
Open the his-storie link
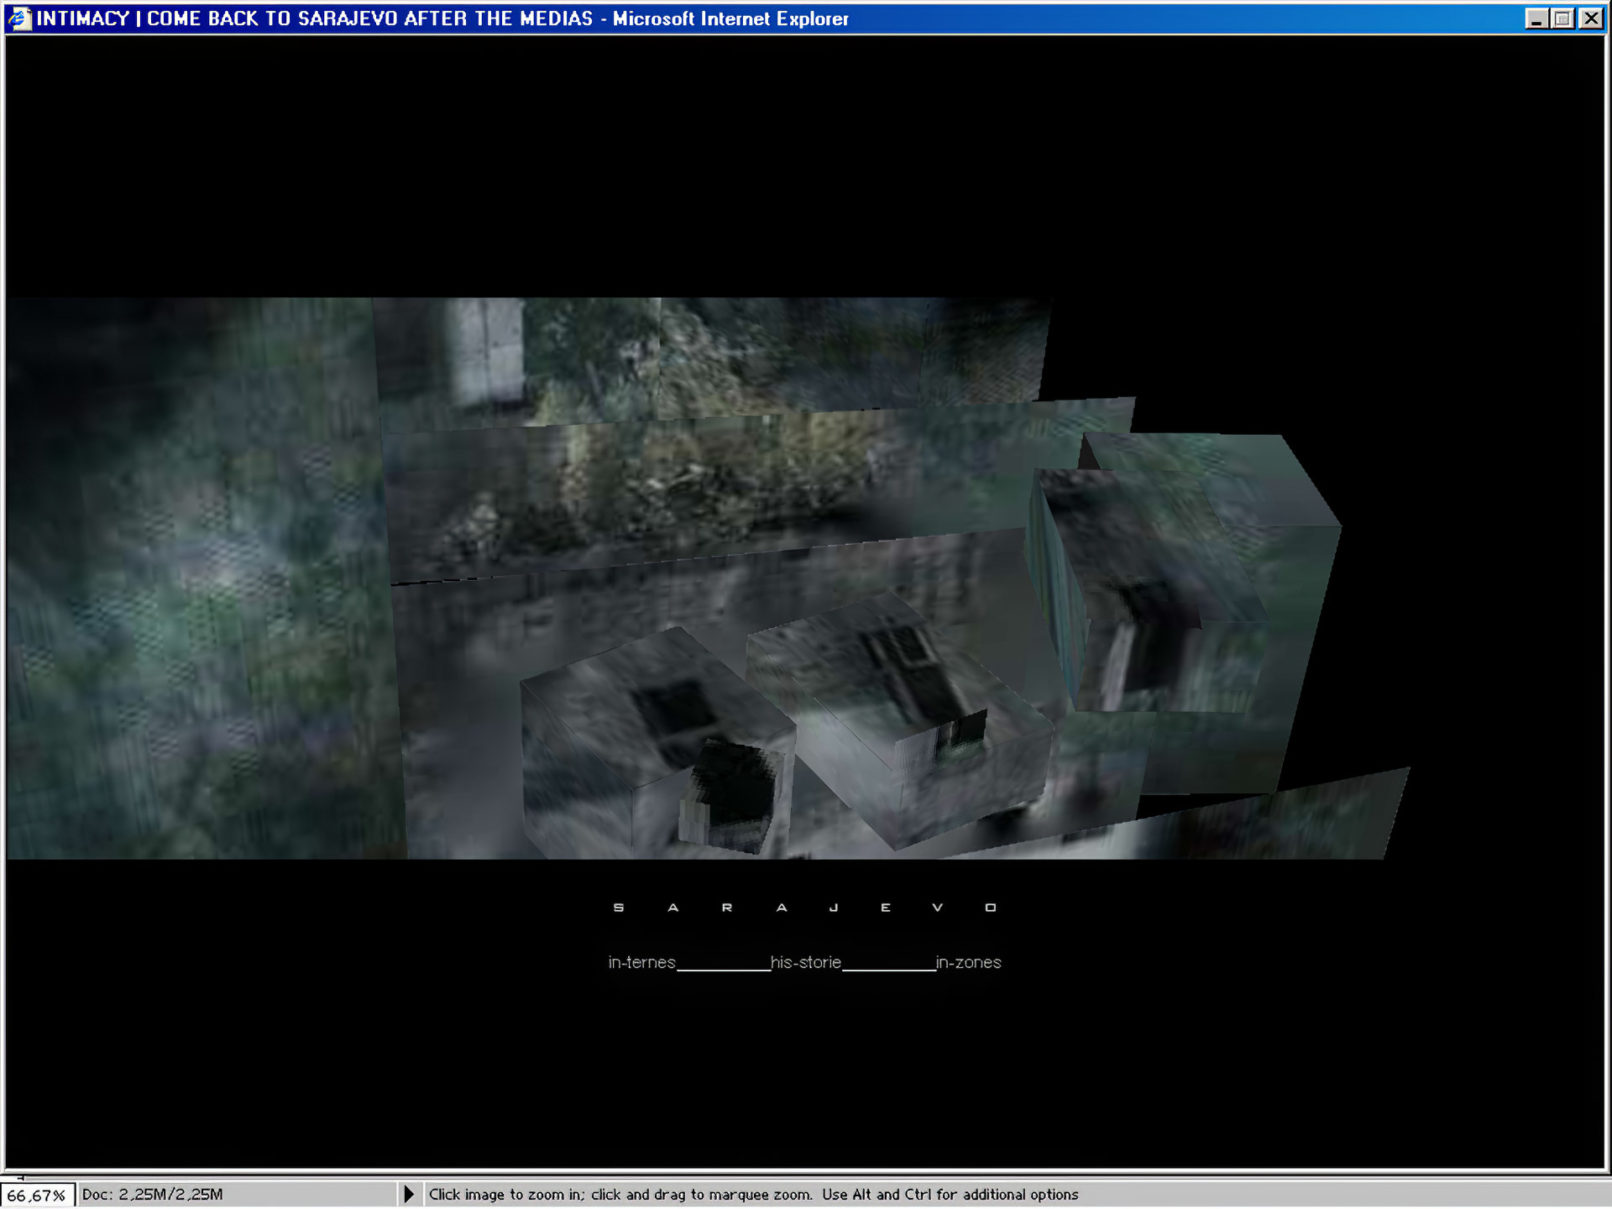coord(805,962)
